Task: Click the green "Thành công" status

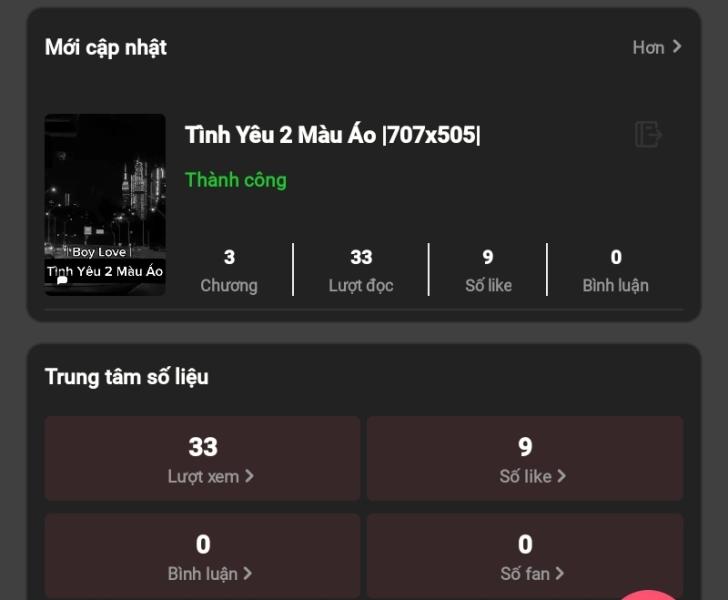Action: coord(236,180)
